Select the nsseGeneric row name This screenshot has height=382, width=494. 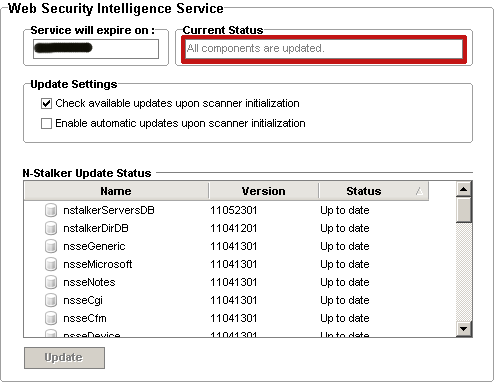click(x=94, y=246)
